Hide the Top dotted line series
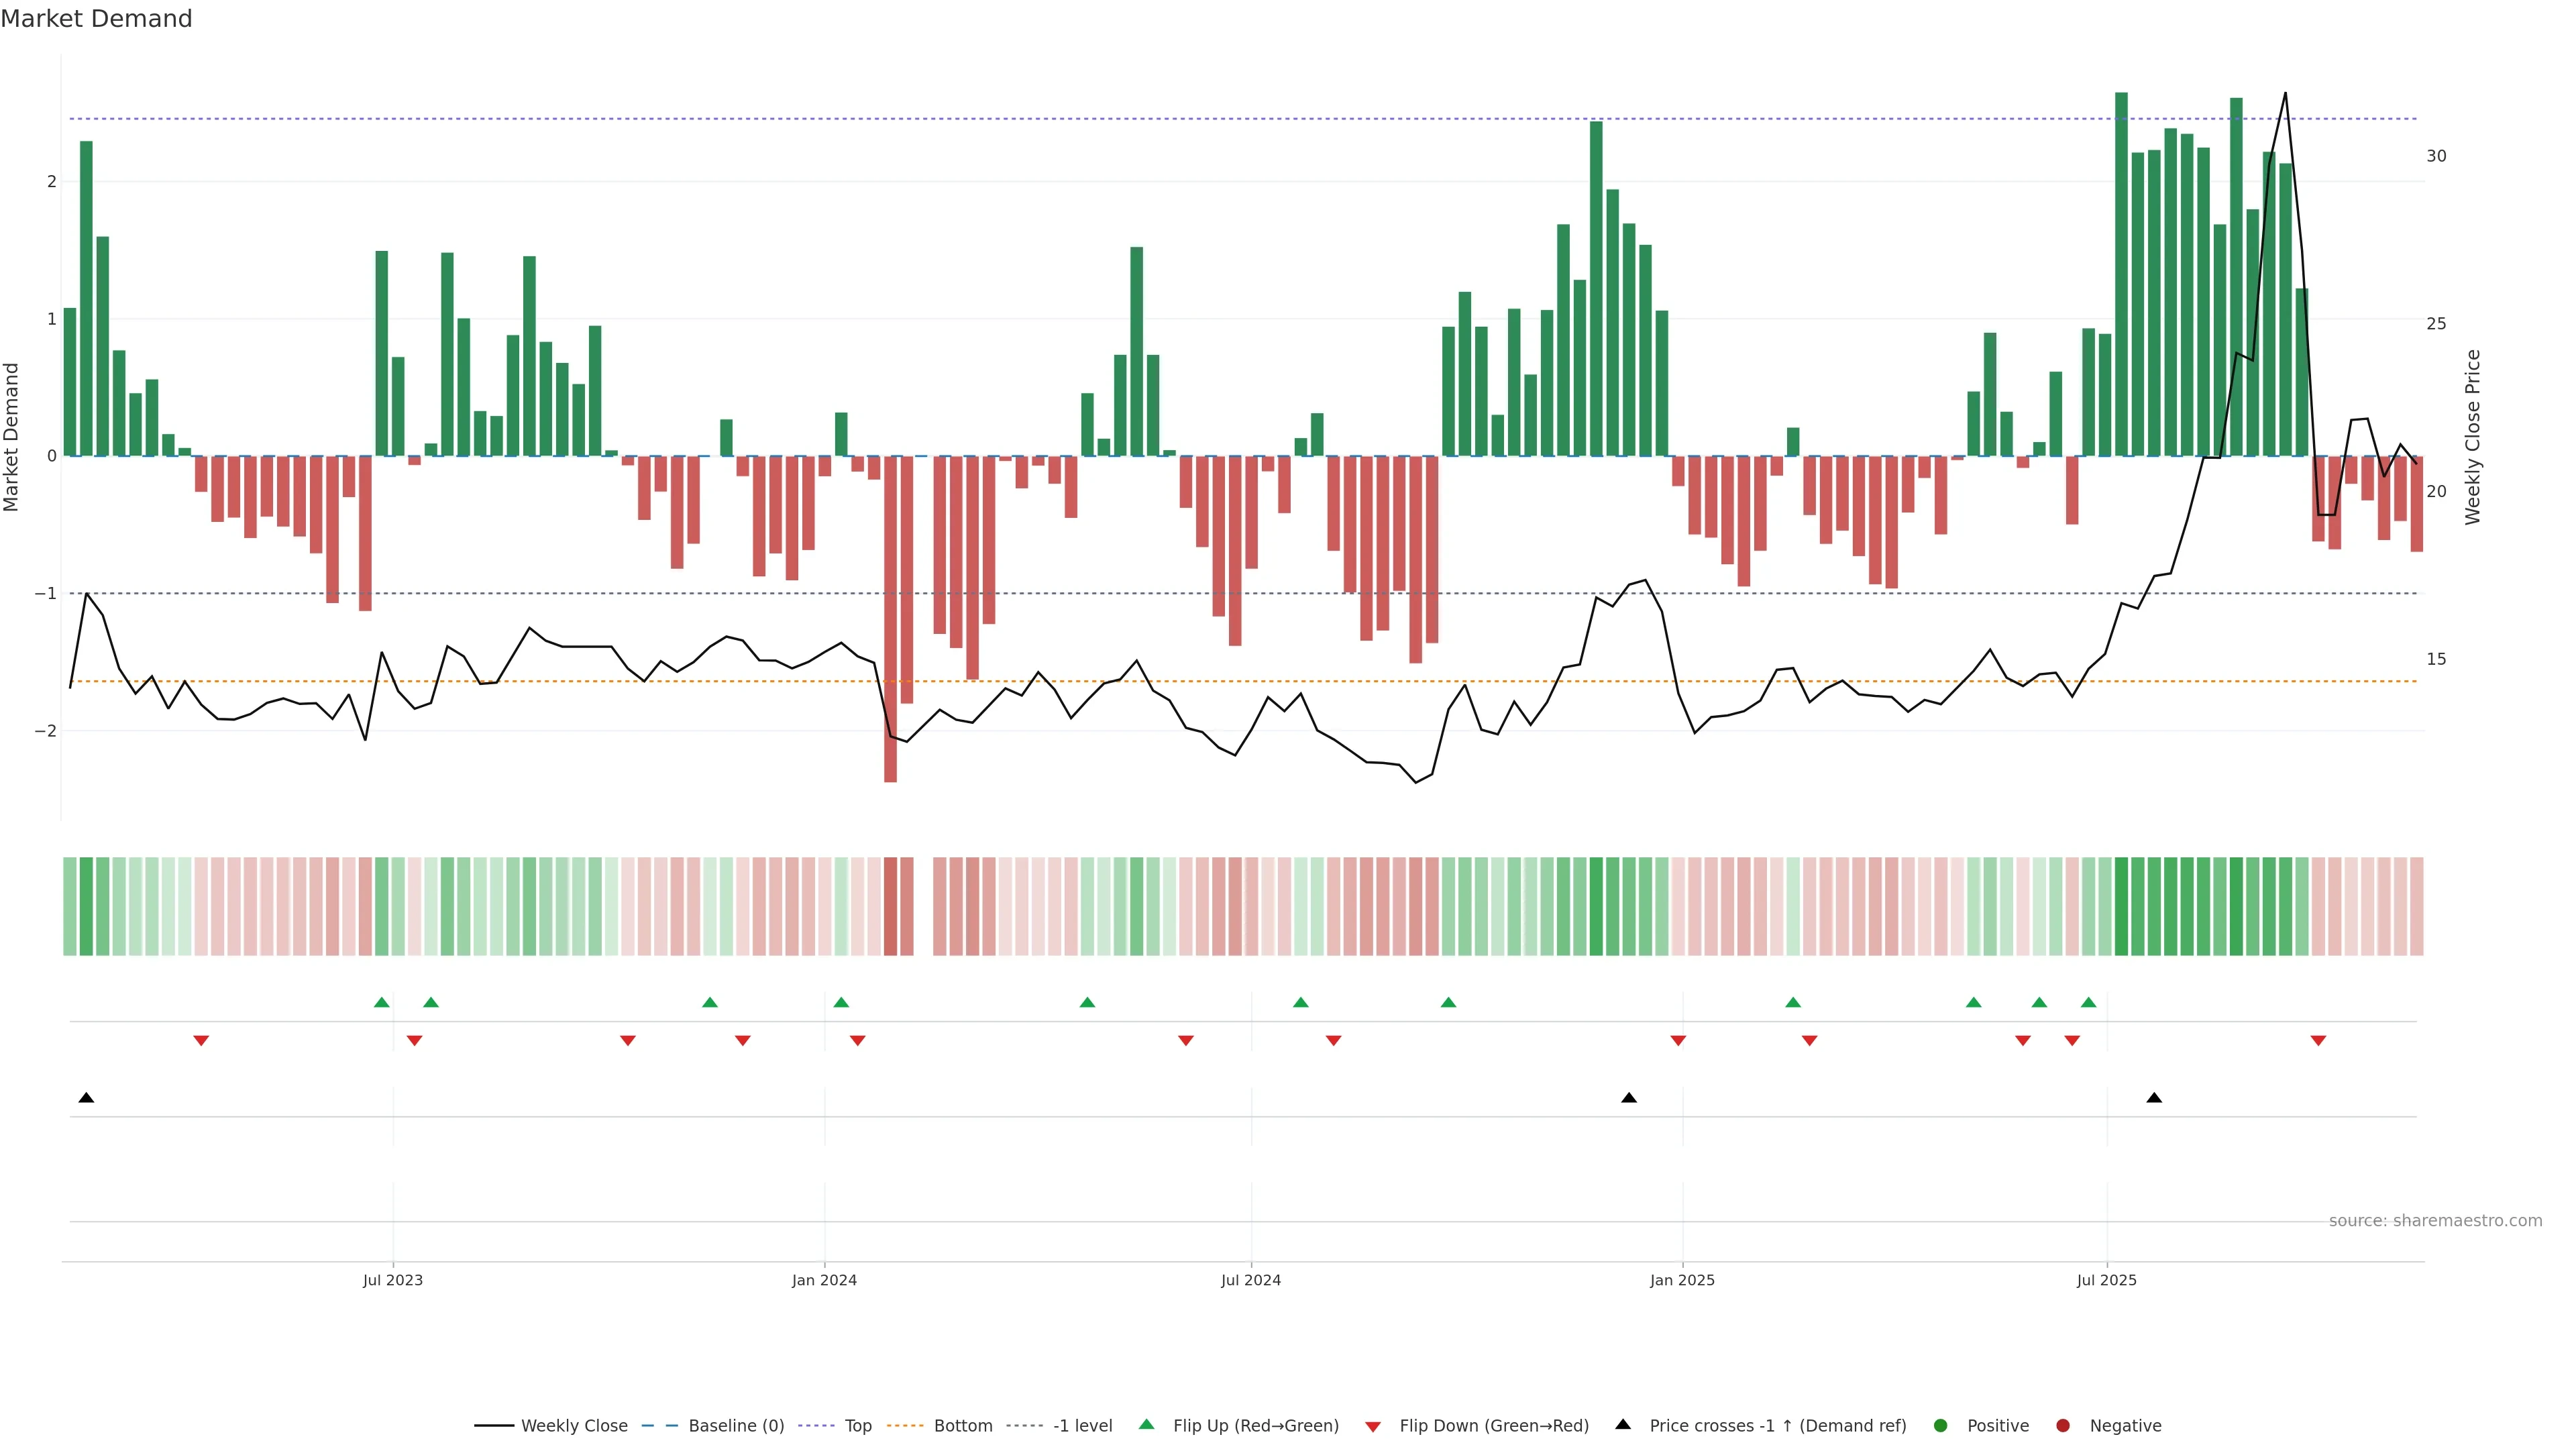This screenshot has width=2576, height=1449. pyautogui.click(x=857, y=1425)
